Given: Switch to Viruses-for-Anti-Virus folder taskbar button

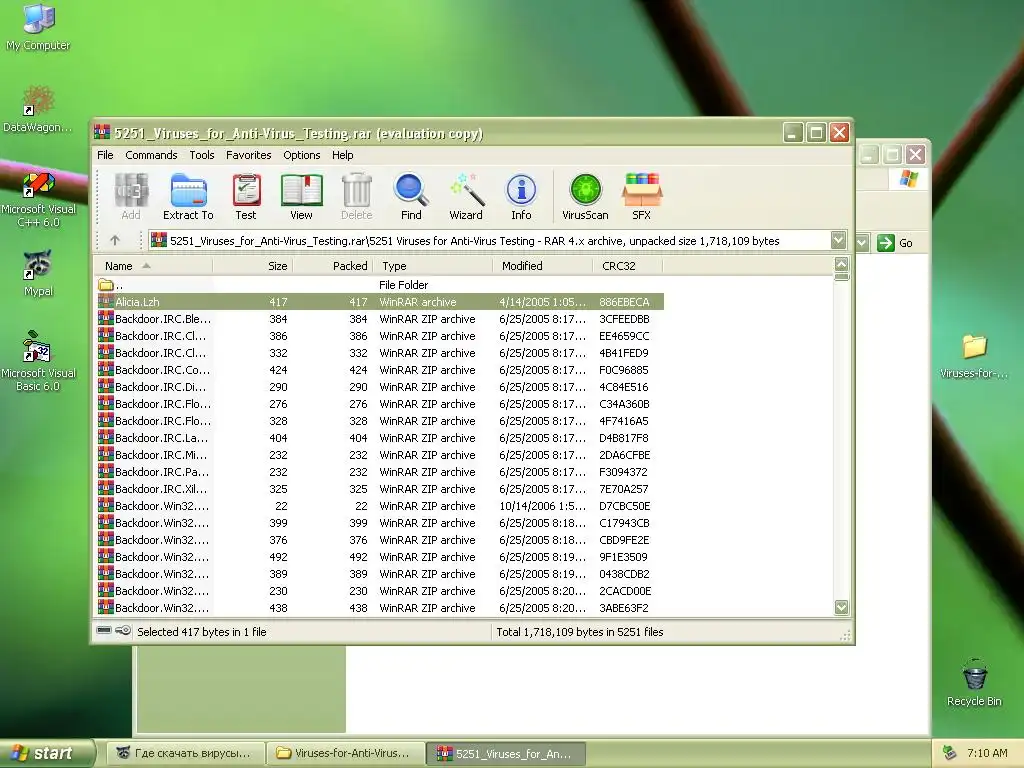Looking at the screenshot, I should point(345,753).
